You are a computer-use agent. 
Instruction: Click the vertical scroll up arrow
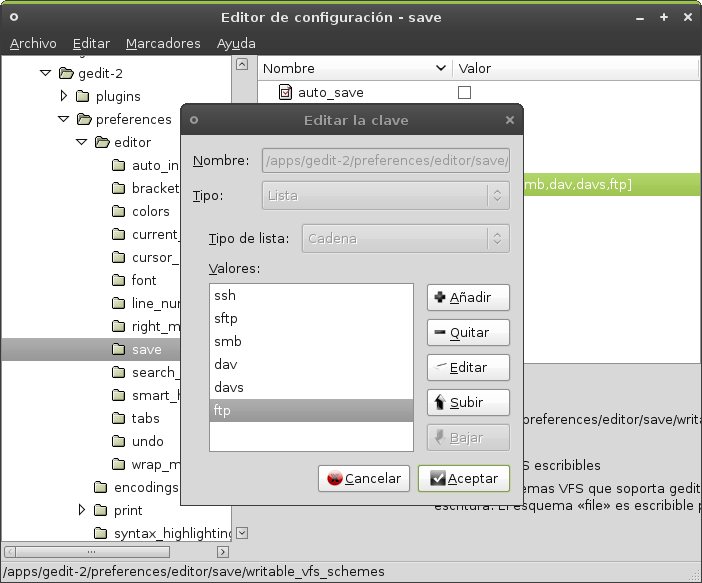(242, 64)
